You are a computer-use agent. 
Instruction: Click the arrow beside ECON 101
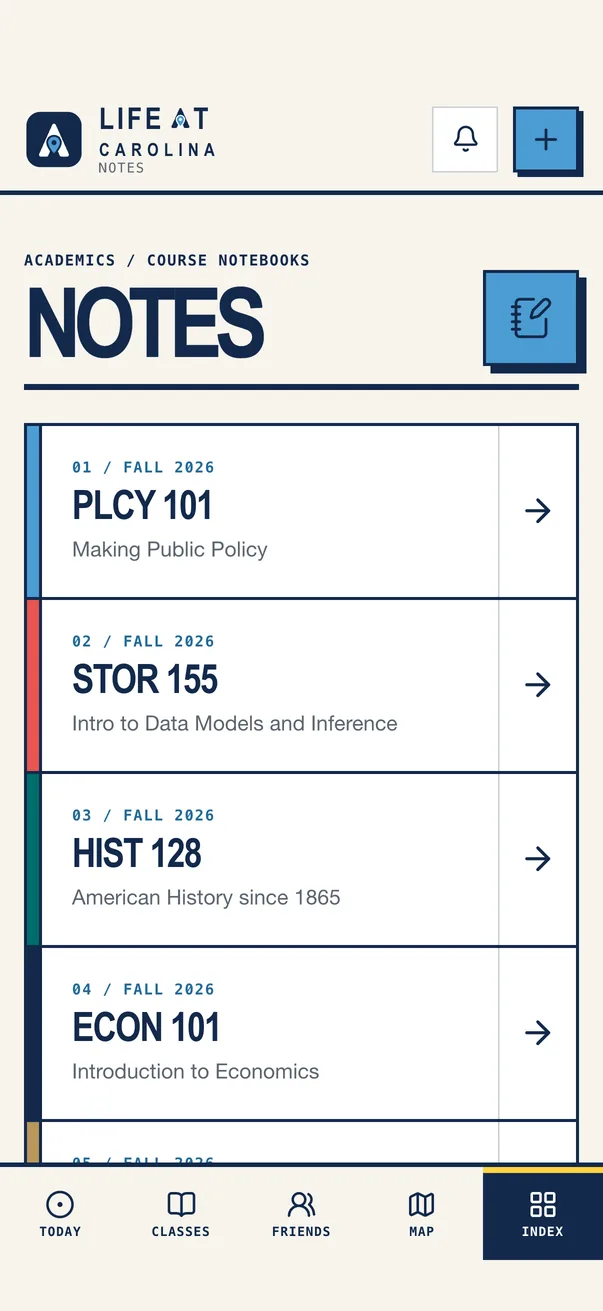click(538, 1033)
